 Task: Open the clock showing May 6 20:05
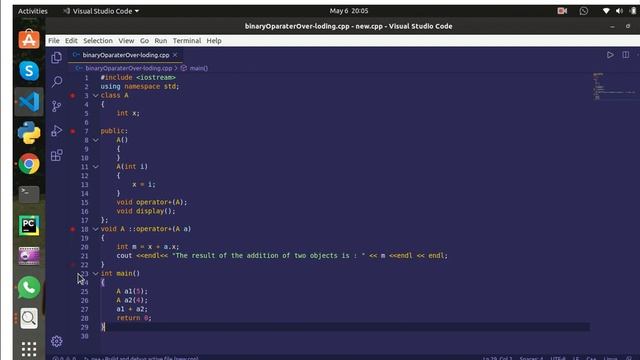click(x=349, y=11)
